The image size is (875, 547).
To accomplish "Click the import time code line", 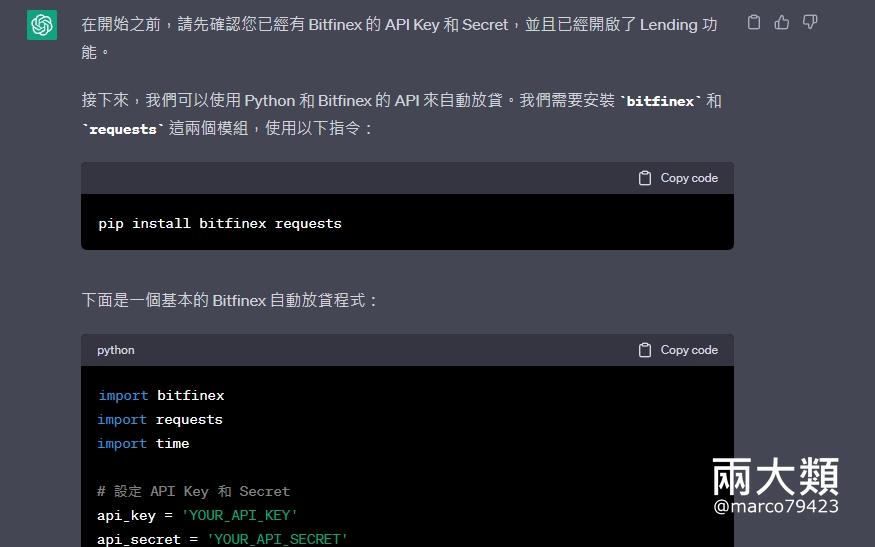I will [143, 443].
